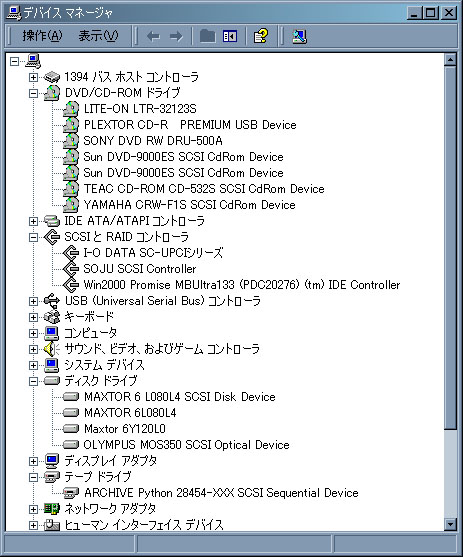This screenshot has height=557, width=463.
Task: Collapse the DVD/CD-ROM ドライブ node
Action: (x=33, y=93)
